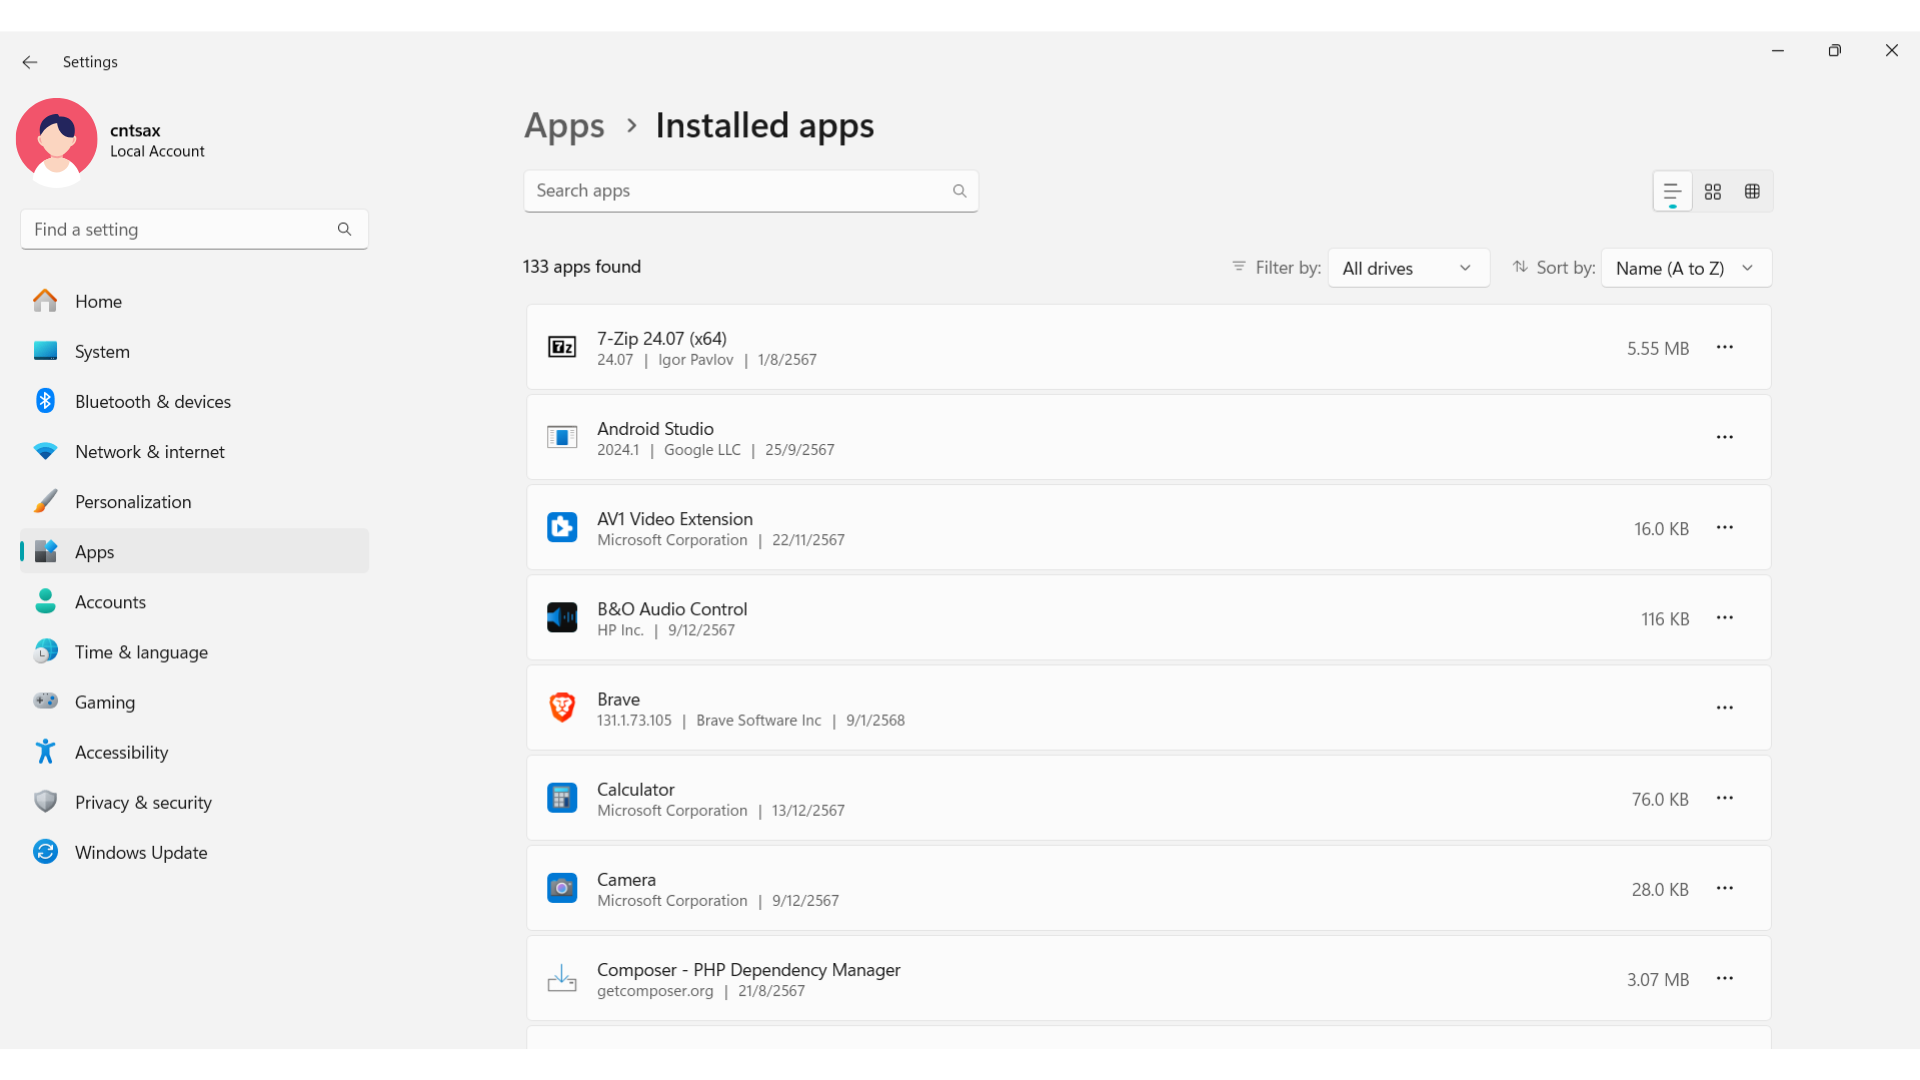This screenshot has height=1080, width=1920.
Task: Click the Apps breadcrumb link
Action: pyautogui.click(x=564, y=127)
